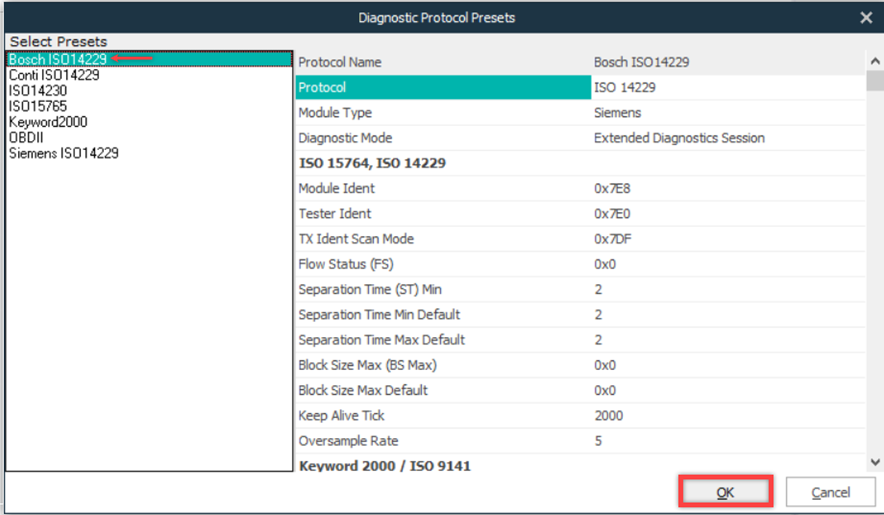The height and width of the screenshot is (515, 884).
Task: Select the Bosch ISO14229 preset
Action: point(149,59)
